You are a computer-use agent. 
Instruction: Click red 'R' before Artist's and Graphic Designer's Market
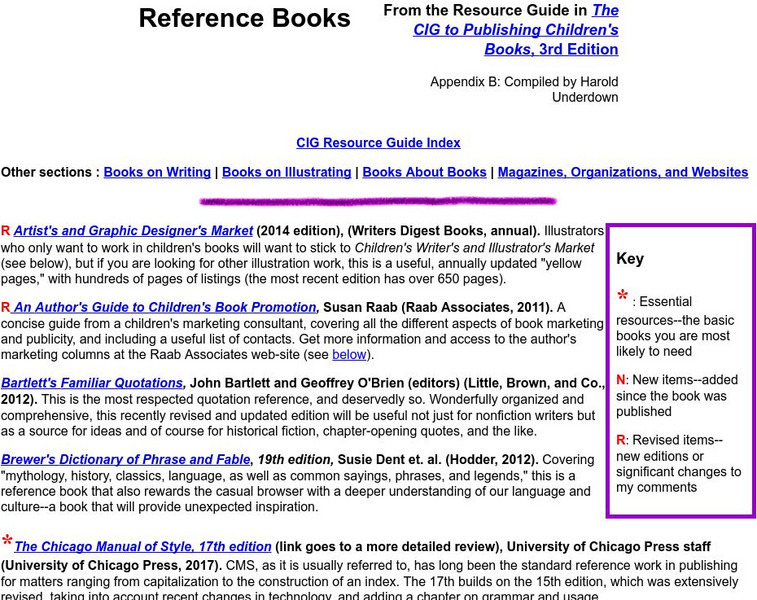(x=5, y=231)
